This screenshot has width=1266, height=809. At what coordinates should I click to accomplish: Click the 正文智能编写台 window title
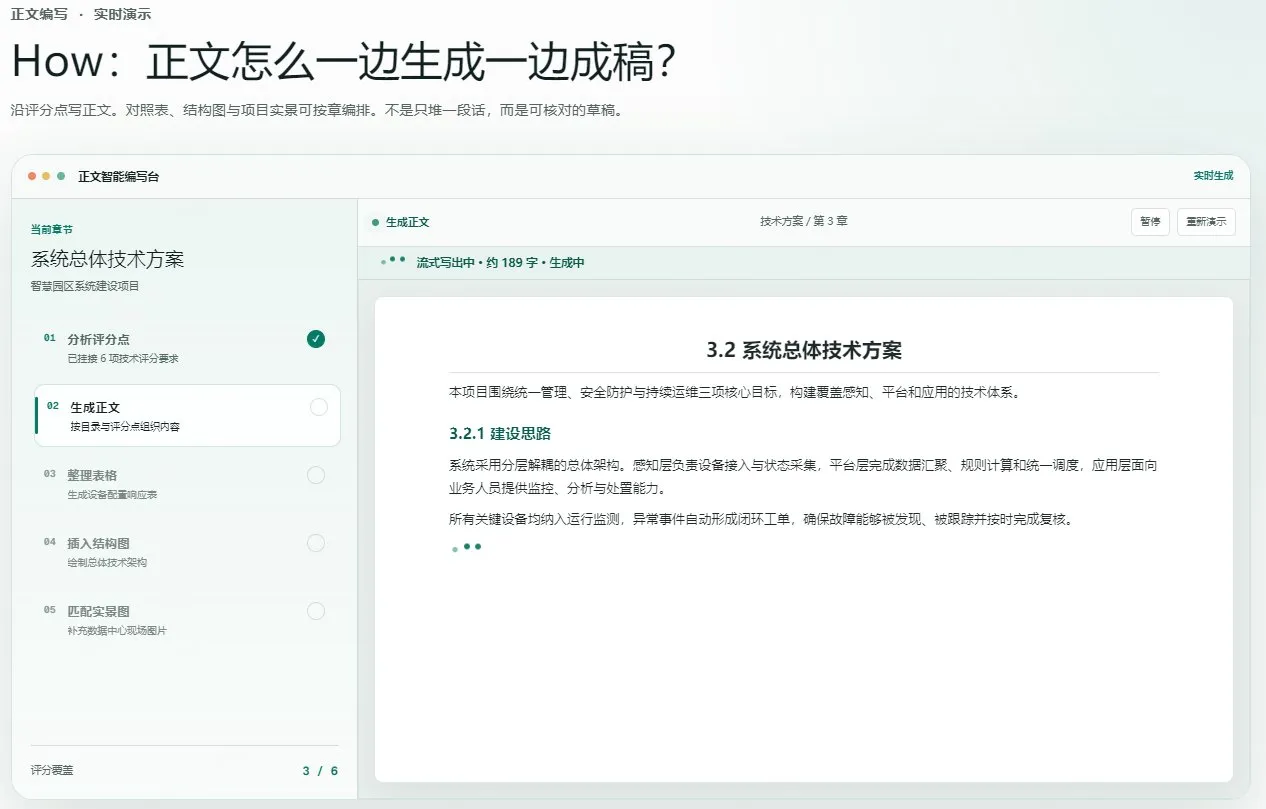click(118, 177)
